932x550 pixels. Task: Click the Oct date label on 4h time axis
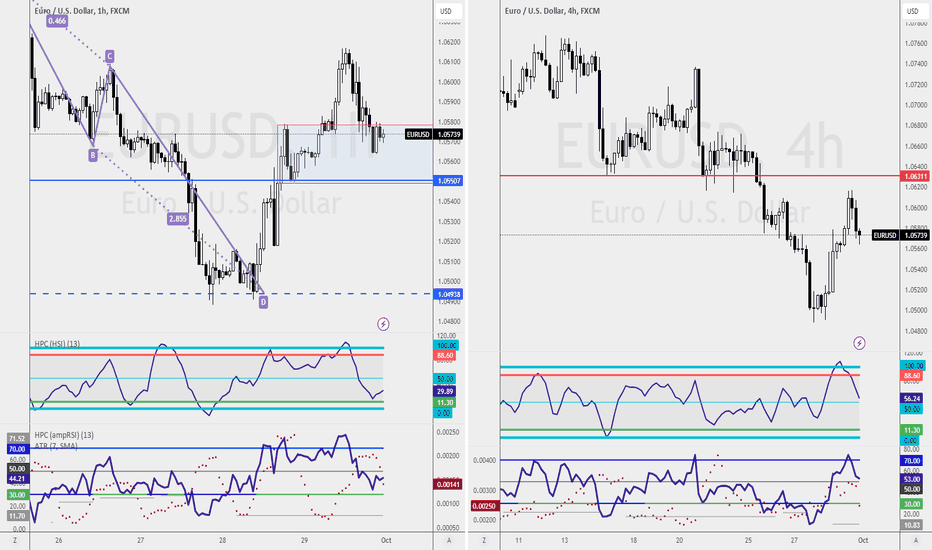(x=863, y=540)
